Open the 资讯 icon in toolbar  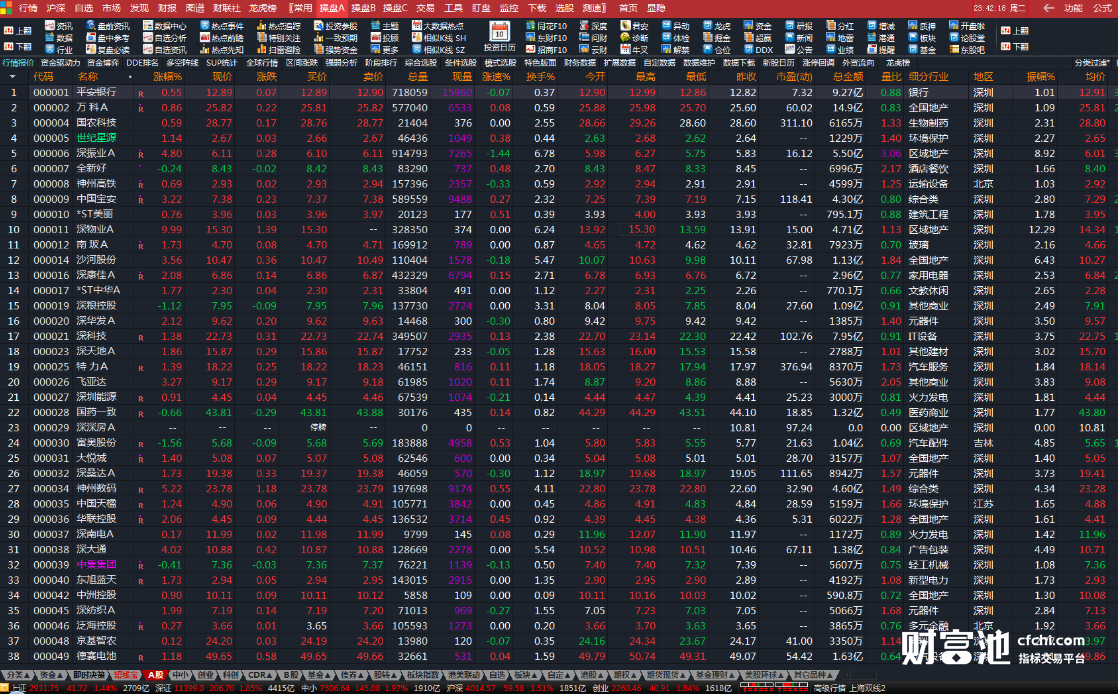[58, 26]
